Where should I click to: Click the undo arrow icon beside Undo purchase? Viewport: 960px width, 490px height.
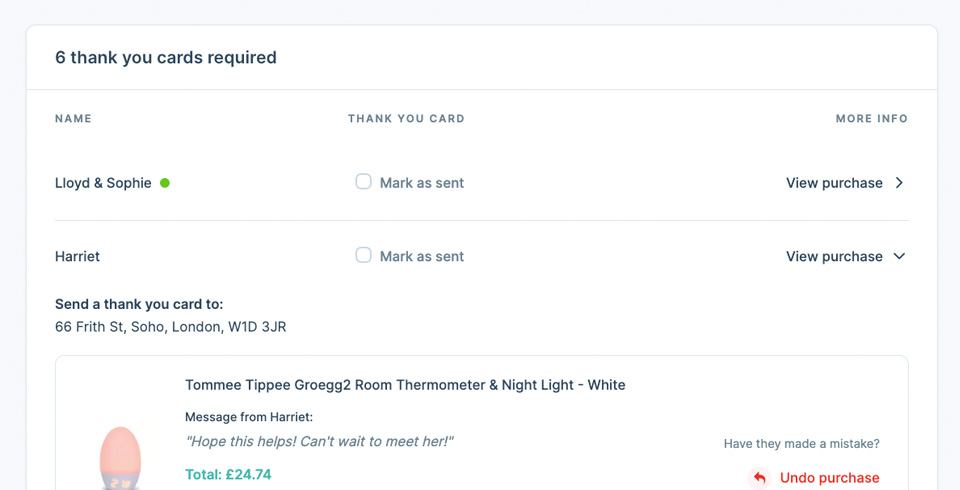pos(760,478)
